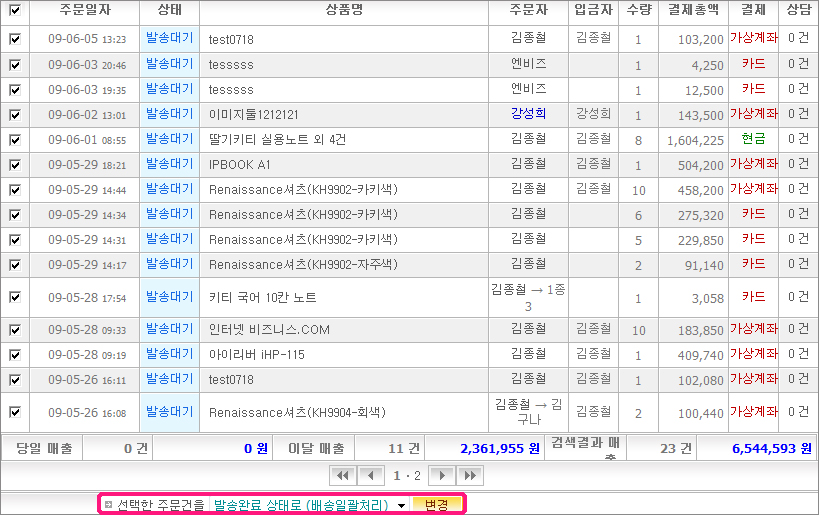
Task: Go to the first page of results
Action: (342, 475)
